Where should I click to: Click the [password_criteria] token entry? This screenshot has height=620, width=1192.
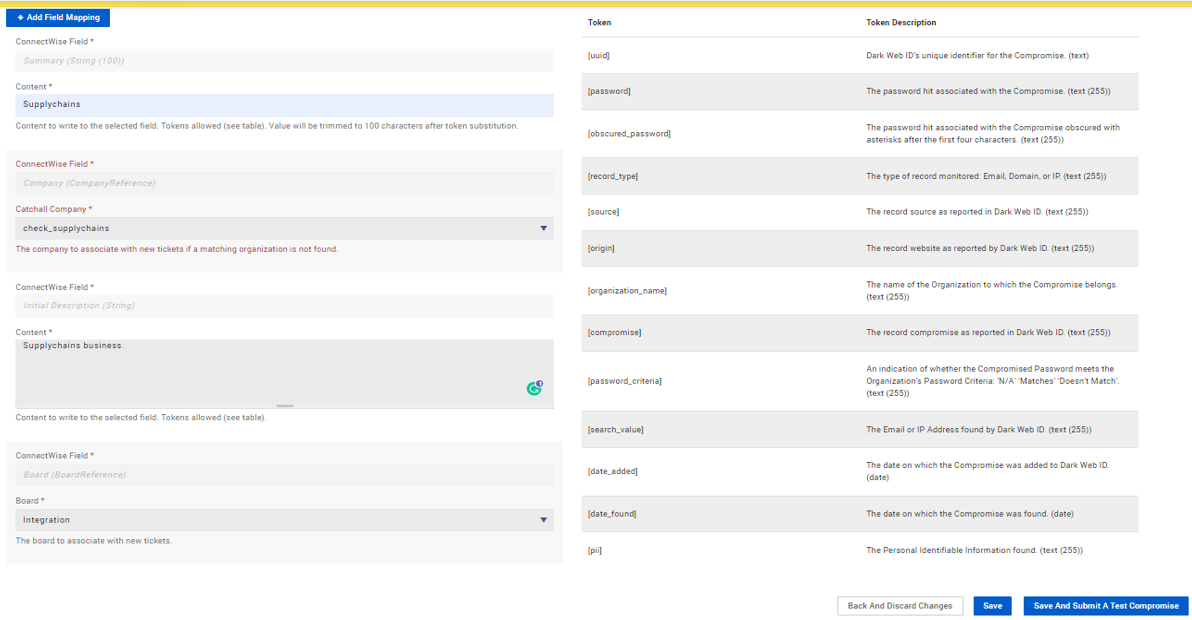pos(624,381)
